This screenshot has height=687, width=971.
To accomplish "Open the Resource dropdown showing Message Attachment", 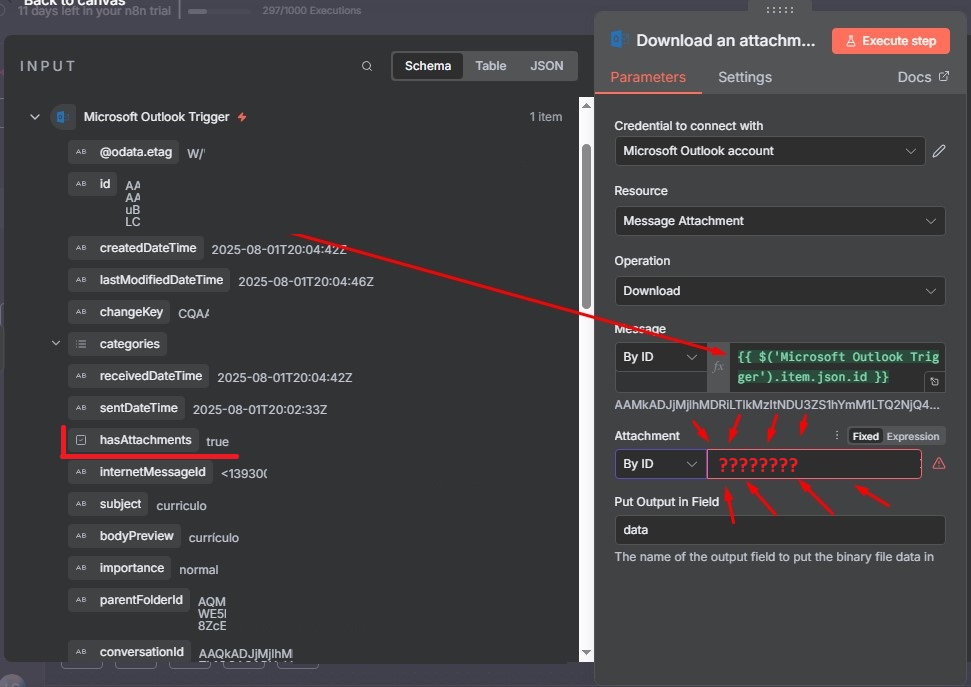I will coord(780,221).
